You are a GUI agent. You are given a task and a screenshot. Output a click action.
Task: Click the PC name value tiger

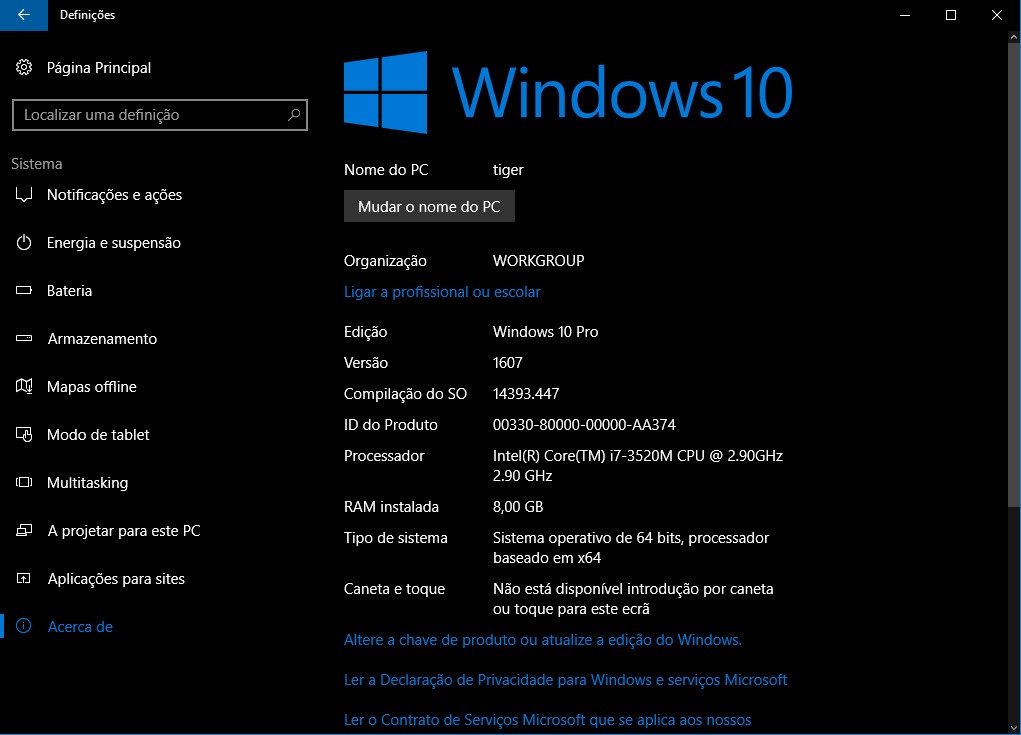tap(508, 170)
